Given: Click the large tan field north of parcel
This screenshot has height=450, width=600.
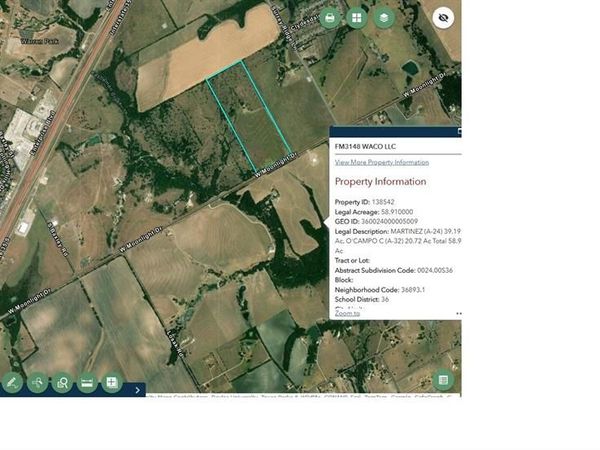Looking at the screenshot, I should click(x=207, y=57).
